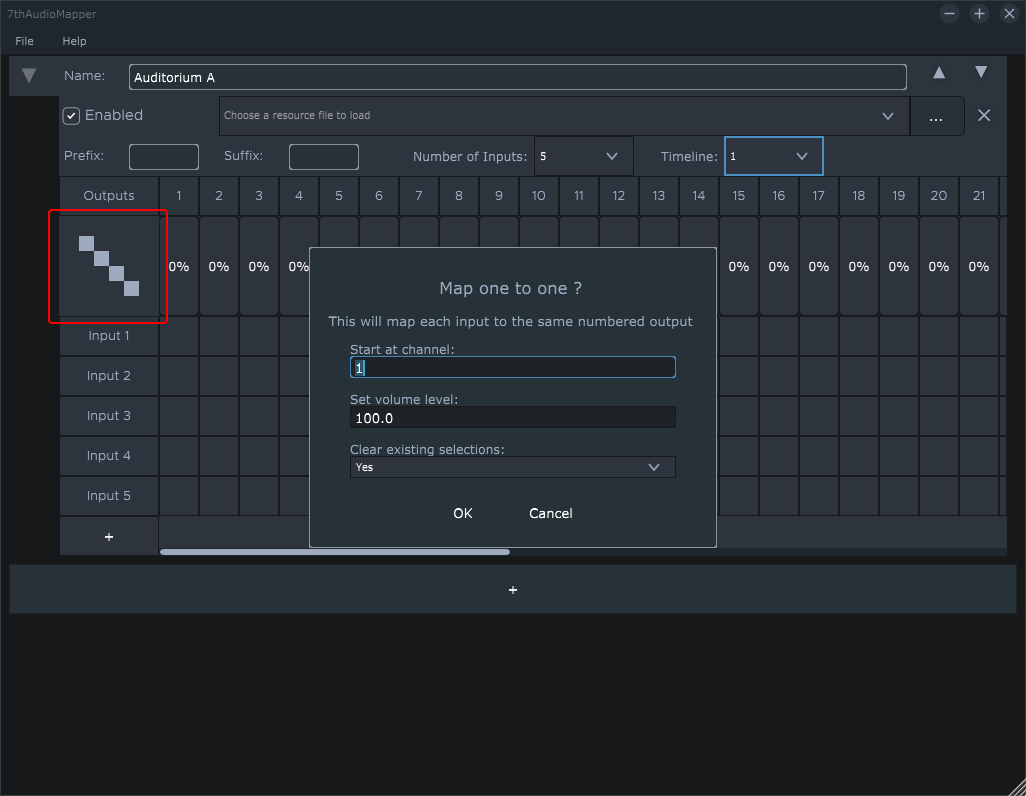Select the Input 4 row label
The width and height of the screenshot is (1026, 796).
pyautogui.click(x=109, y=456)
